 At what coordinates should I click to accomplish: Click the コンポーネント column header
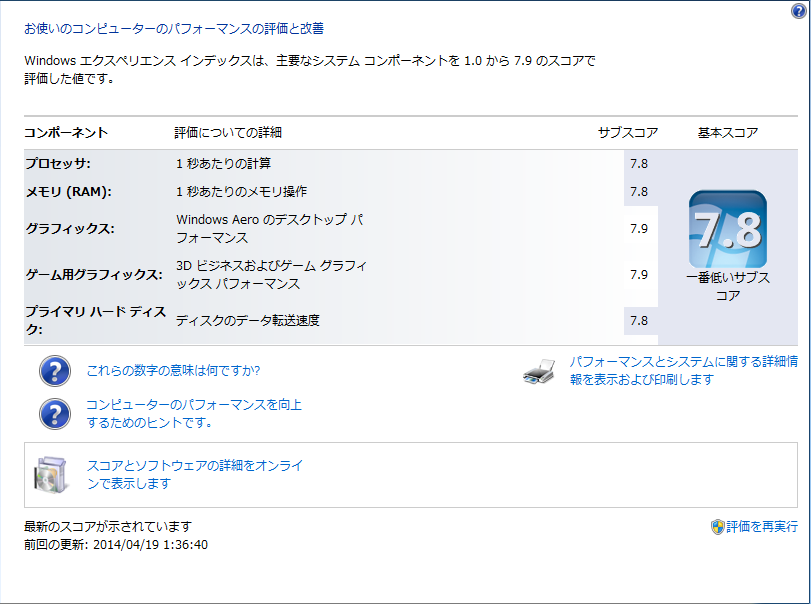66,133
